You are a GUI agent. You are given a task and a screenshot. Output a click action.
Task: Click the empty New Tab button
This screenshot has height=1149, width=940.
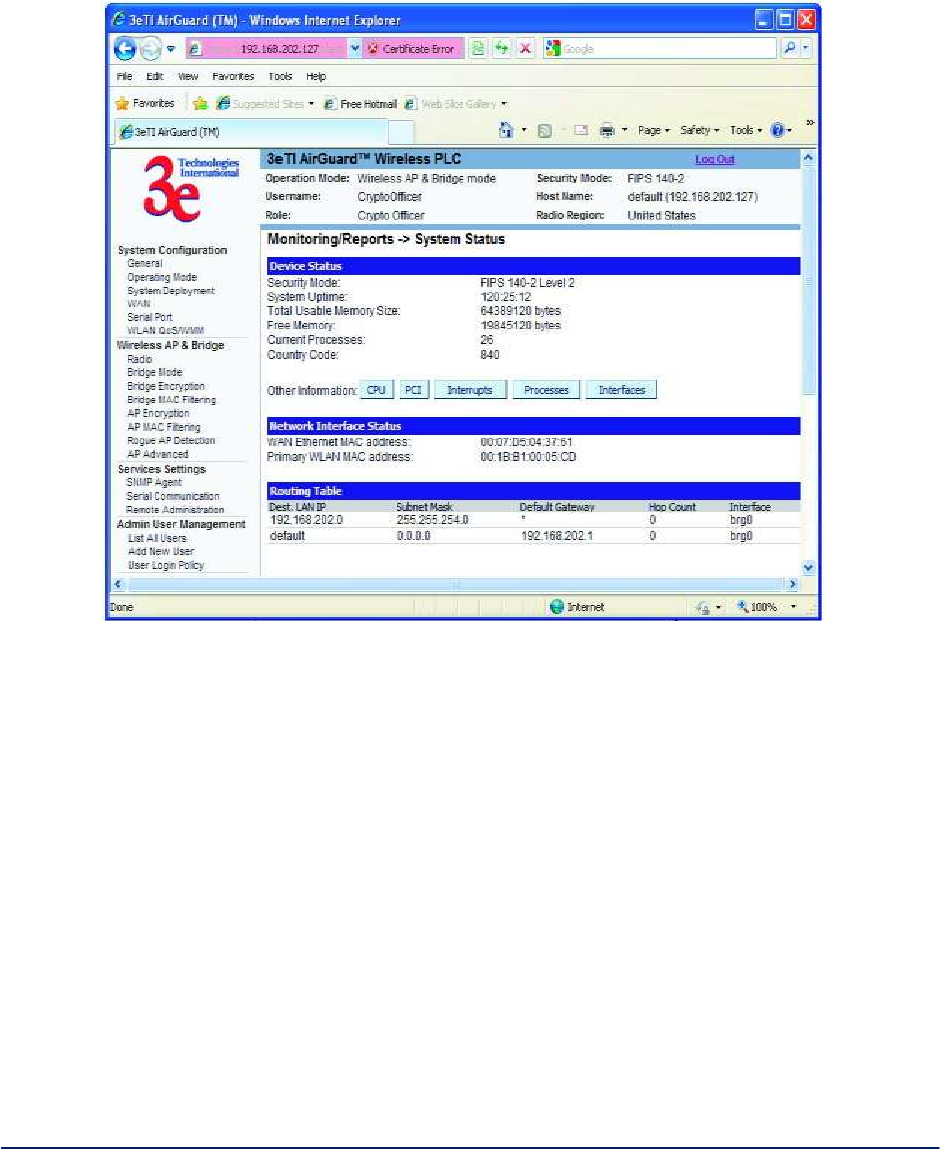[x=400, y=132]
